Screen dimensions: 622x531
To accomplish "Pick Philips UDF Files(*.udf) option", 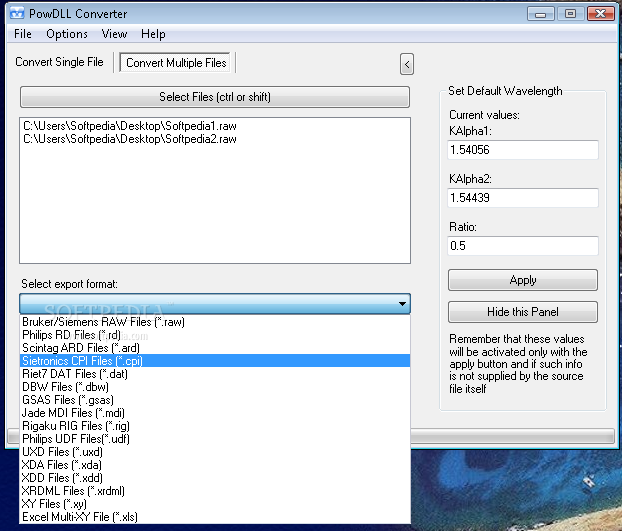I will [x=215, y=439].
